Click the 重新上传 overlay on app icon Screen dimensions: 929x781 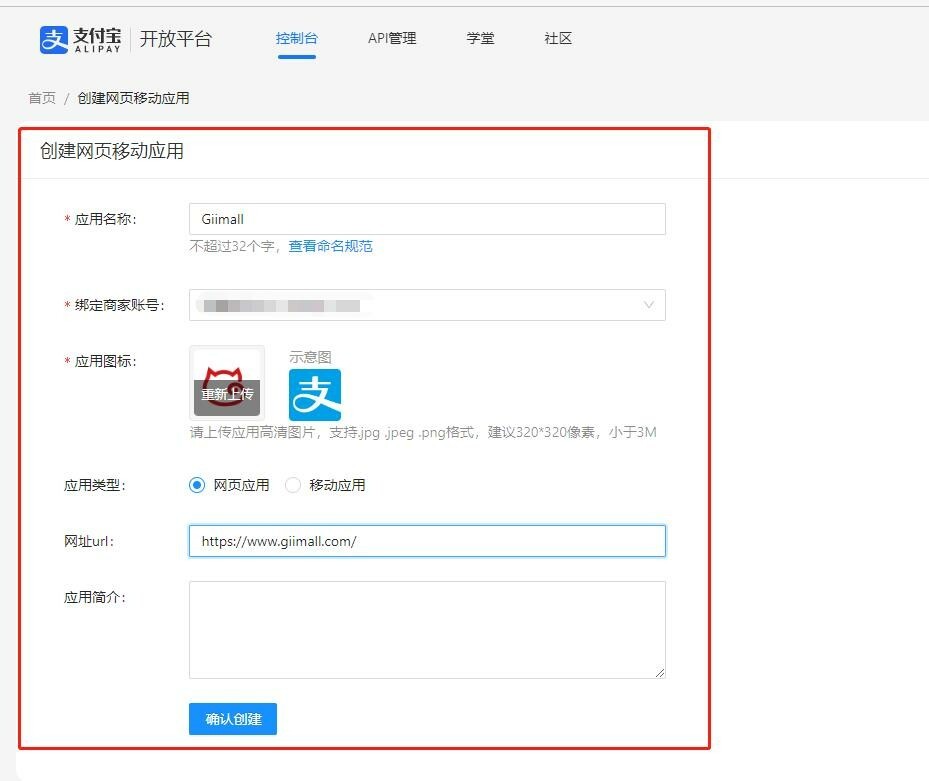click(227, 395)
